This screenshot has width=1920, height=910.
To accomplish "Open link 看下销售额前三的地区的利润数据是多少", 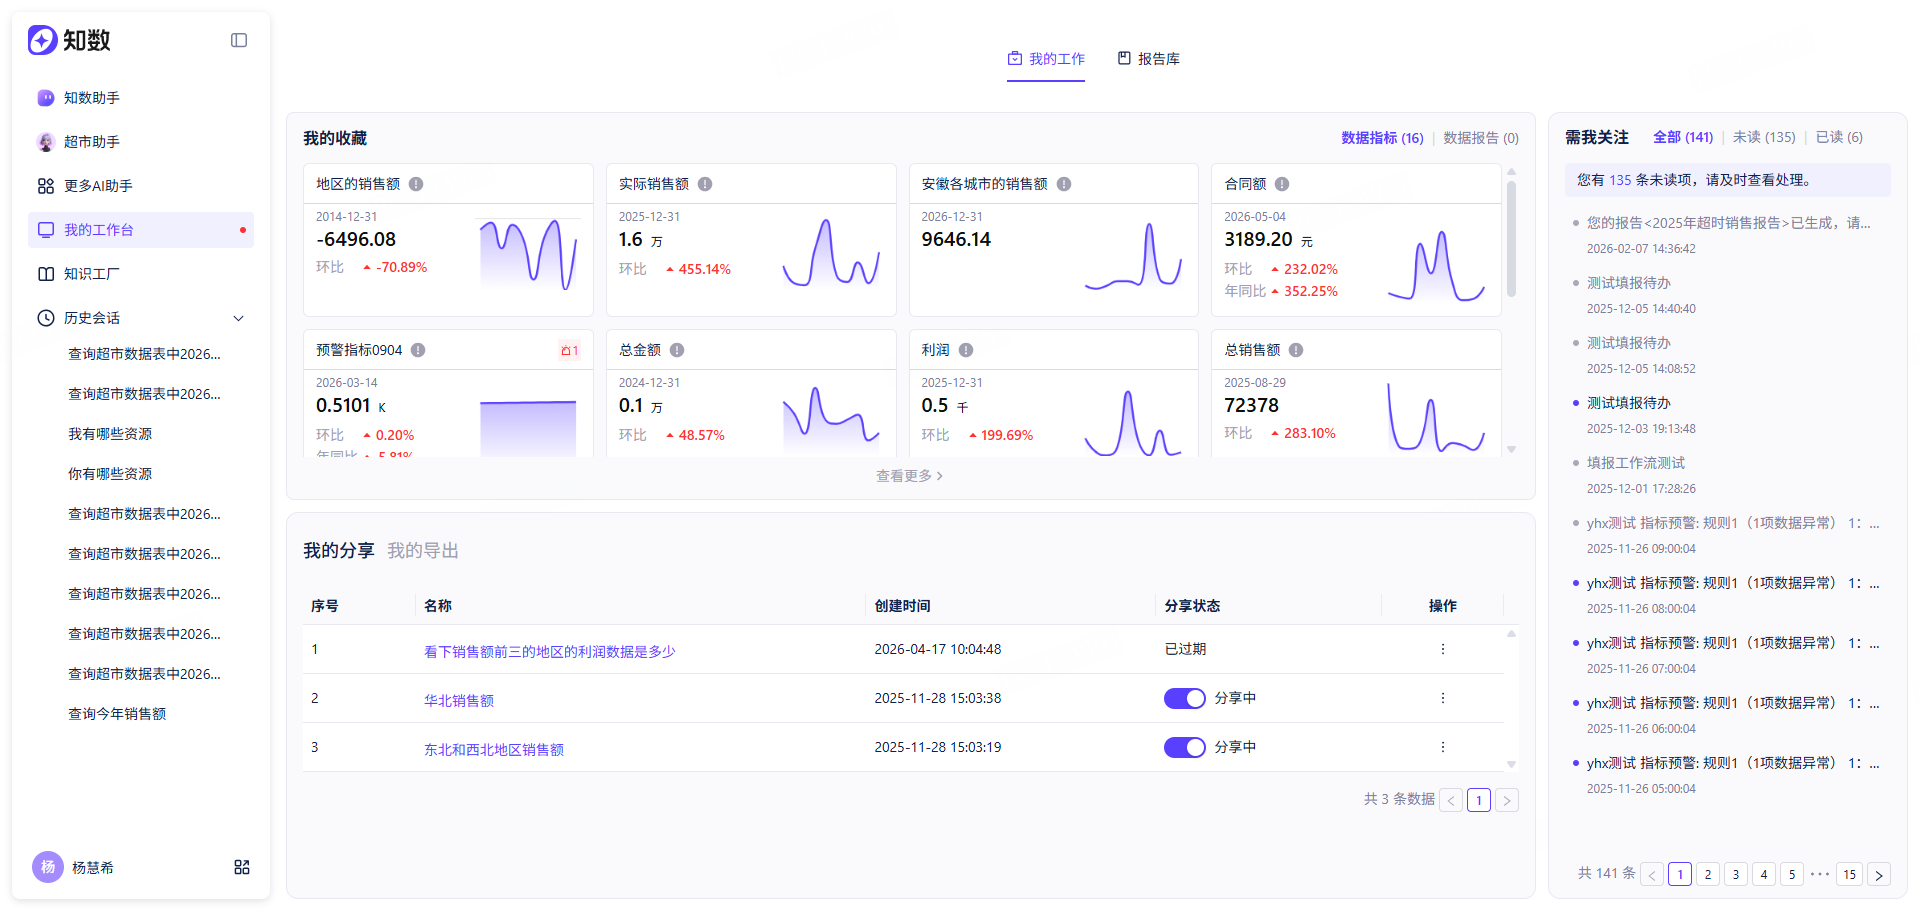I will (x=550, y=651).
